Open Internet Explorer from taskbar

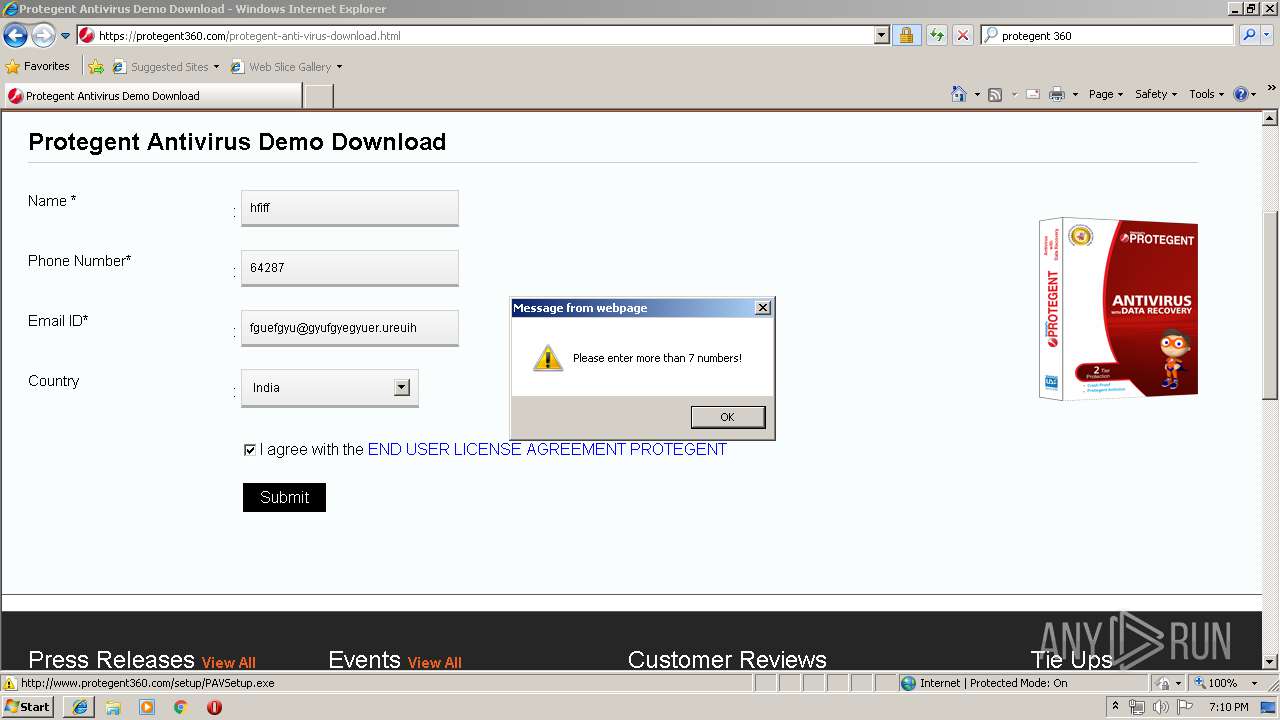click(80, 707)
